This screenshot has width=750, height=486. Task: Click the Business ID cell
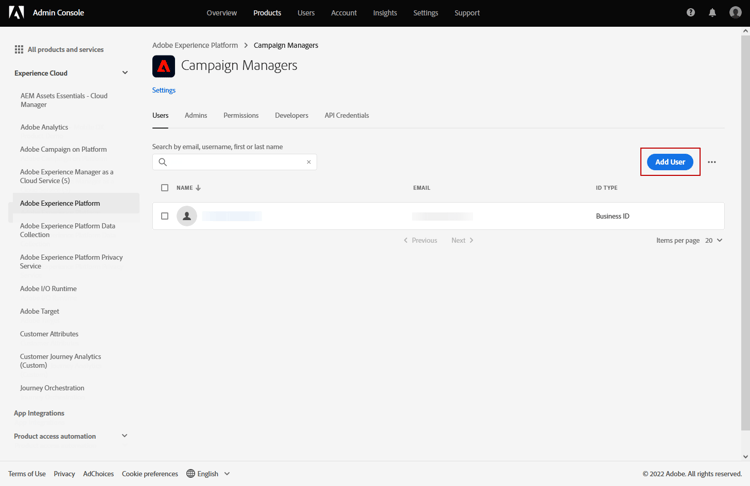click(x=612, y=216)
